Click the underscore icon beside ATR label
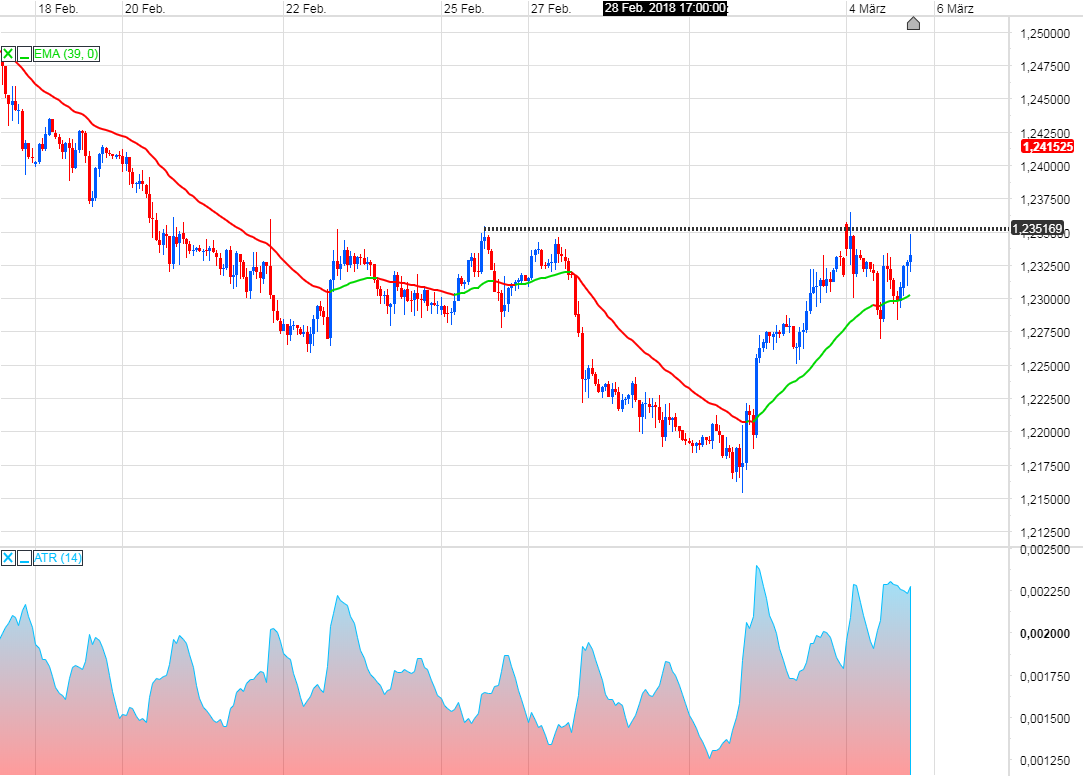This screenshot has height=781, width=1083. 24,558
